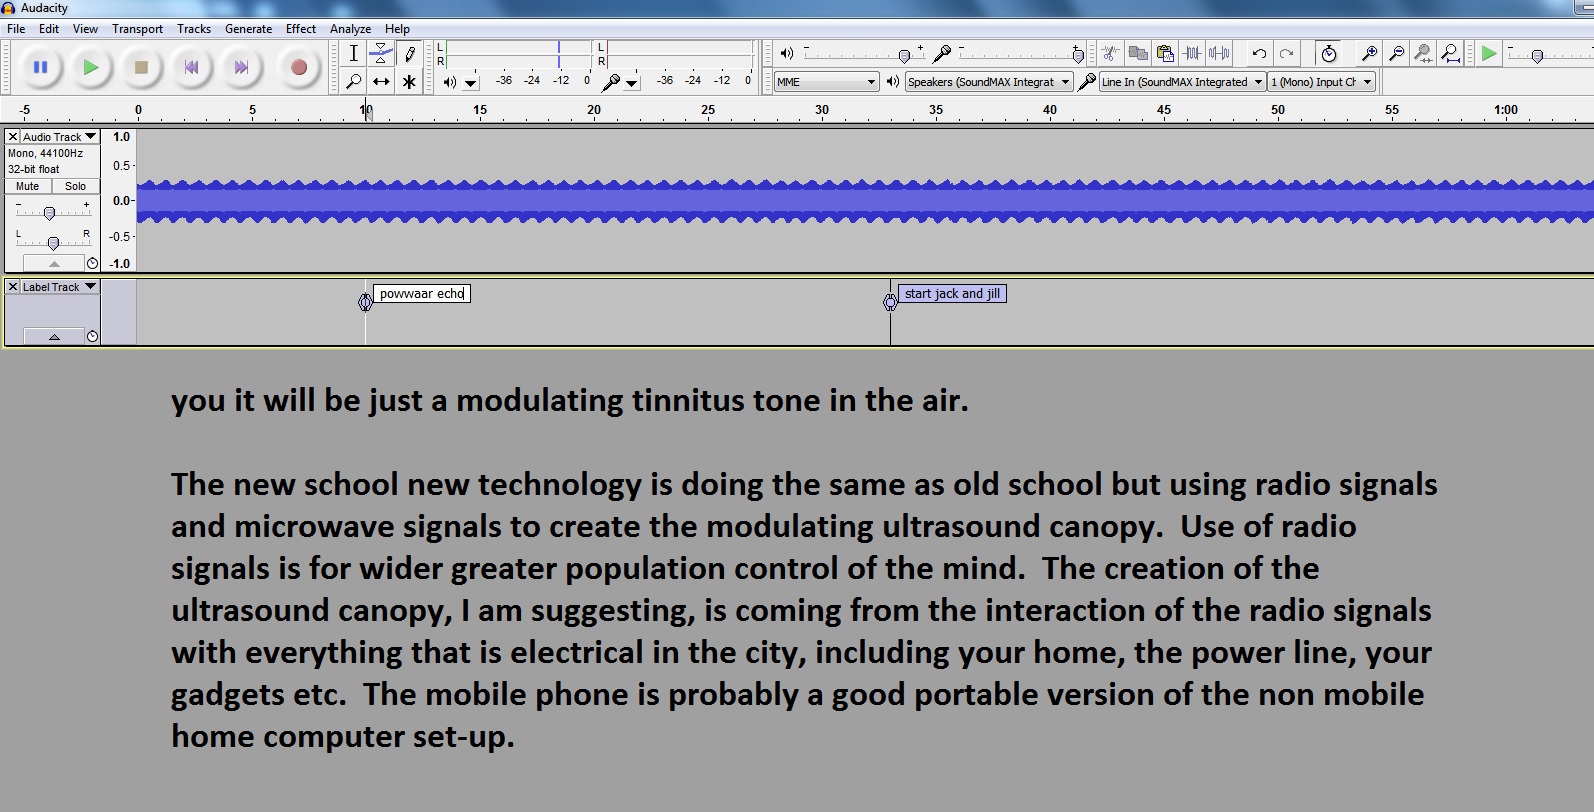The image size is (1594, 812).
Task: Click the 'start jack and jill' label
Action: click(x=952, y=294)
